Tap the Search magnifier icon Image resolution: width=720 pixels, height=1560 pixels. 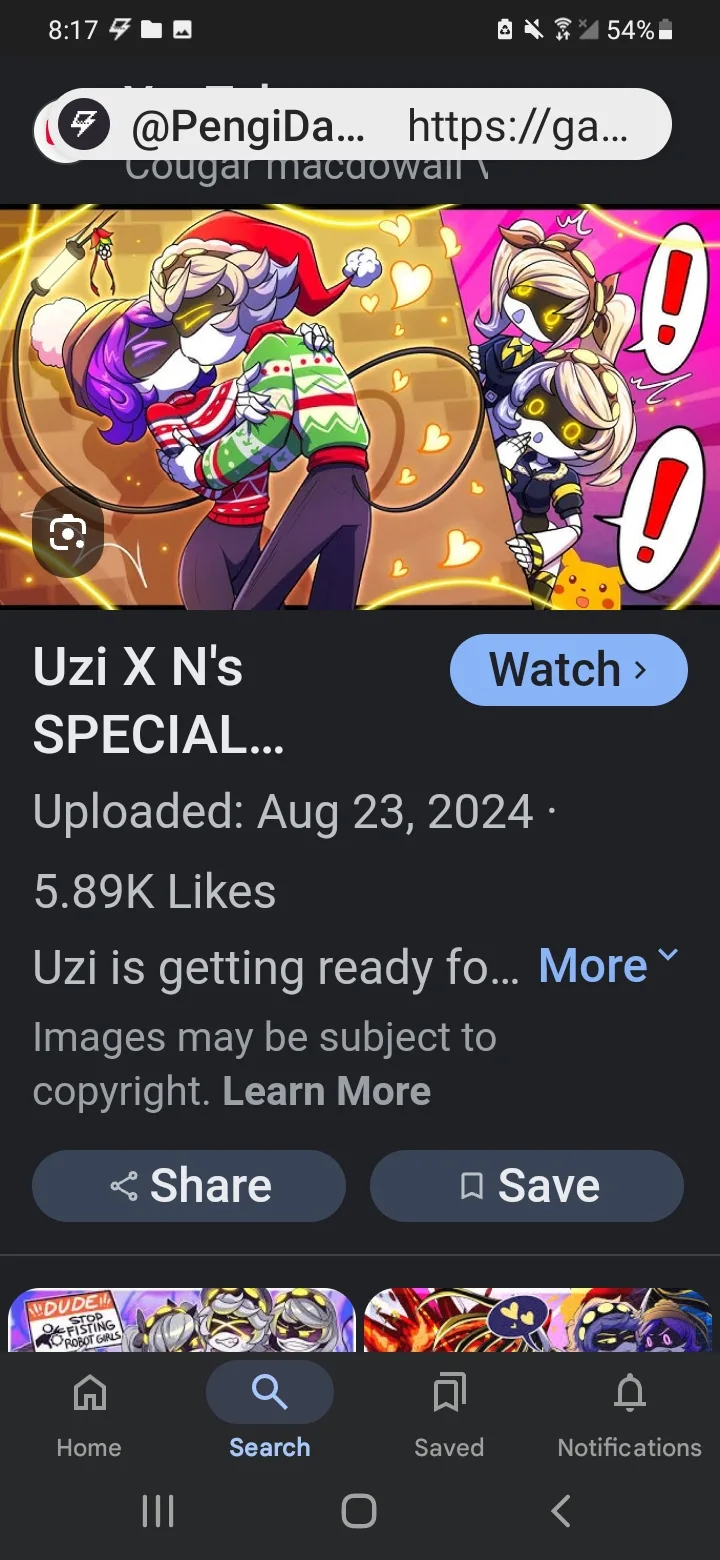(270, 1391)
